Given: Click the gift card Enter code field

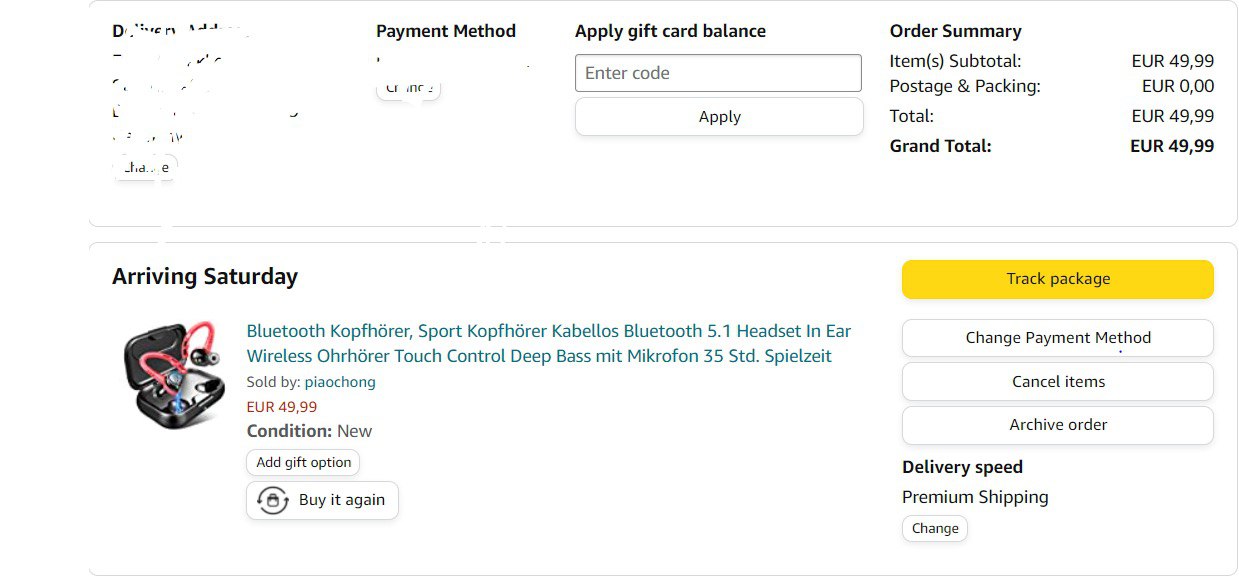Looking at the screenshot, I should tap(717, 73).
